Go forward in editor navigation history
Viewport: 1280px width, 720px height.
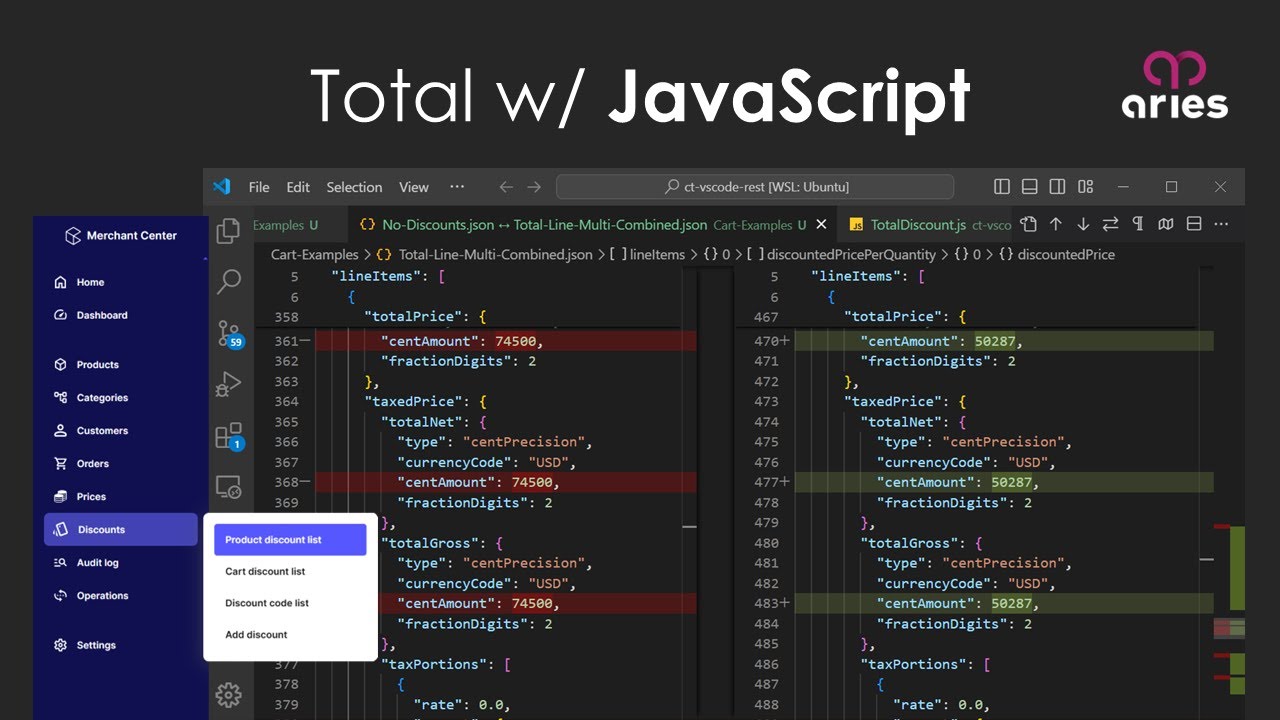click(534, 187)
